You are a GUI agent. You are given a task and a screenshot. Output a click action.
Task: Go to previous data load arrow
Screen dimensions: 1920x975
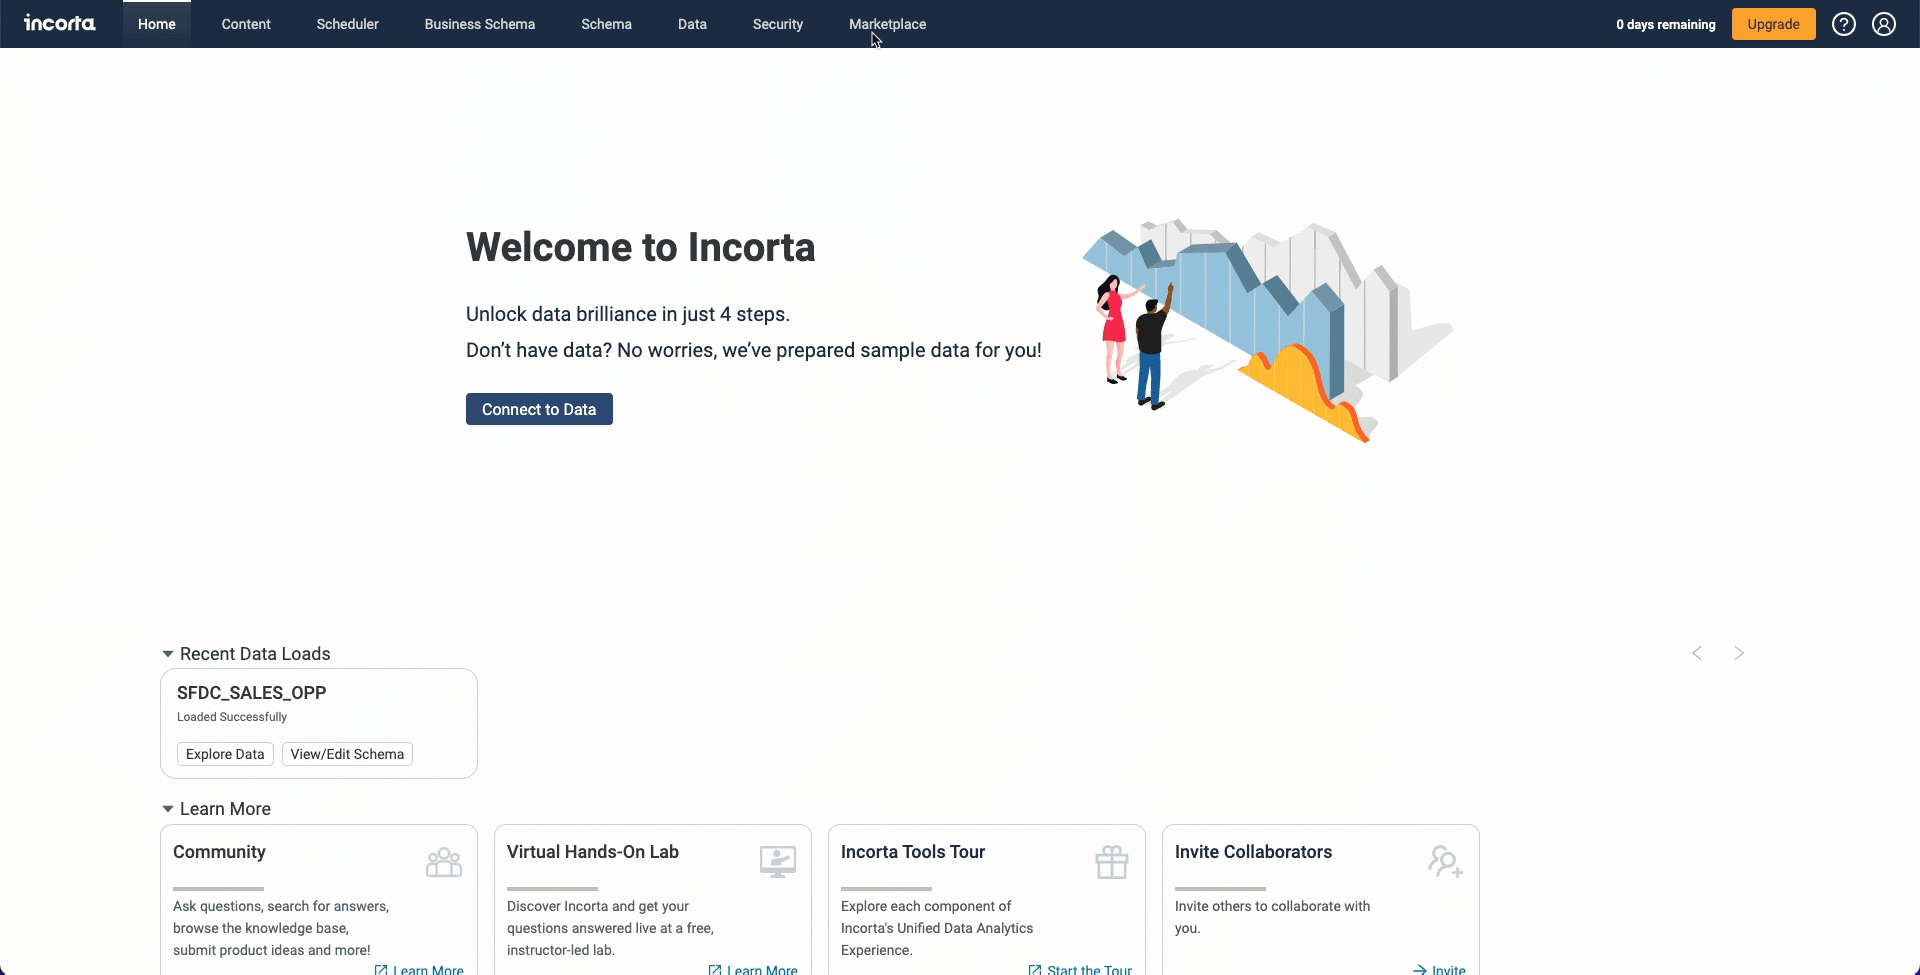click(x=1697, y=653)
